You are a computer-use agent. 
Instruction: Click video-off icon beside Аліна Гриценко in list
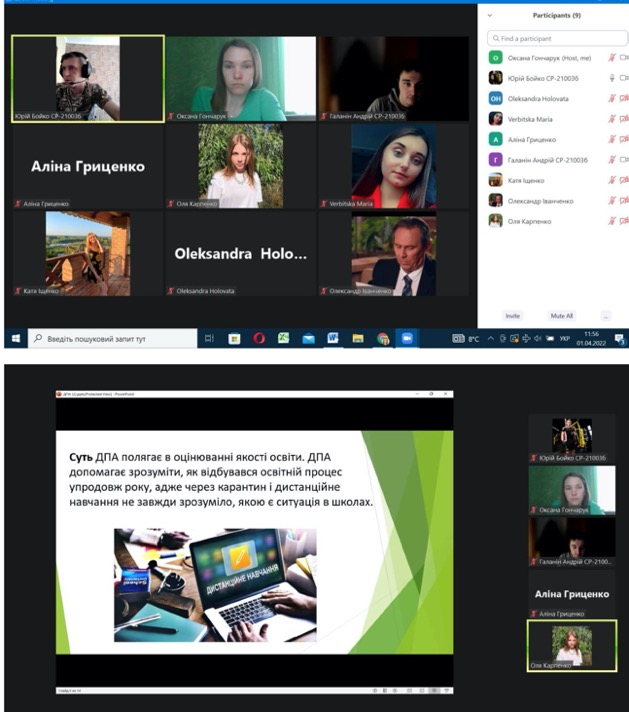624,139
